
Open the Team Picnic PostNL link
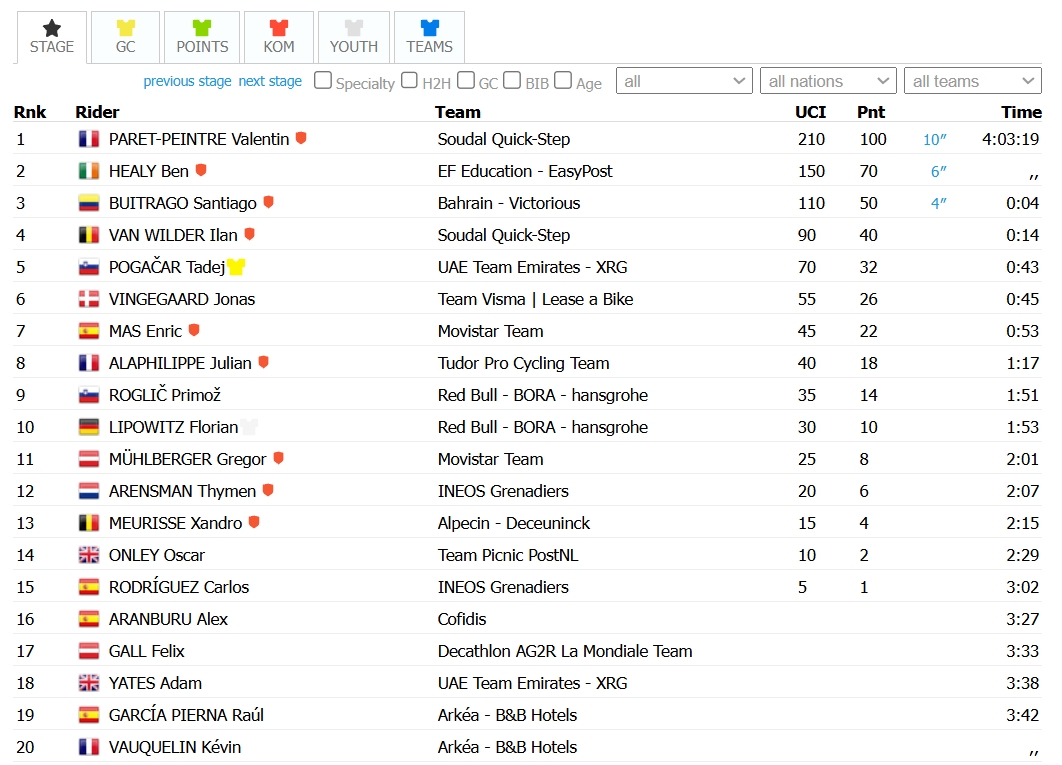[x=508, y=555]
